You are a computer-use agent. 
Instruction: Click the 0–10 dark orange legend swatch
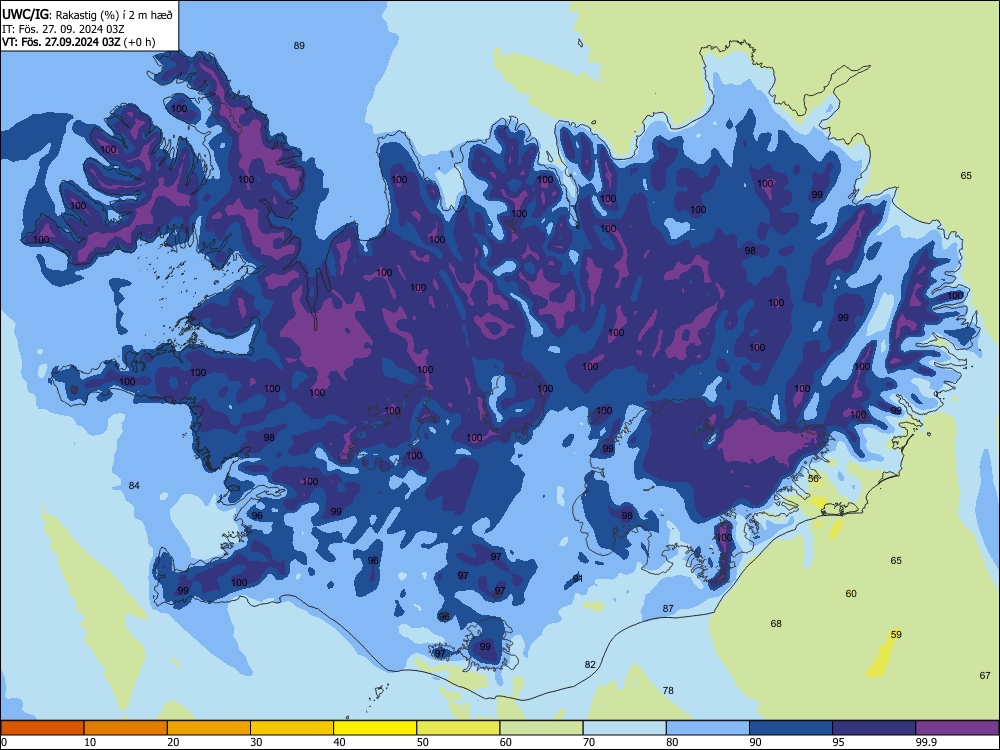(42, 728)
